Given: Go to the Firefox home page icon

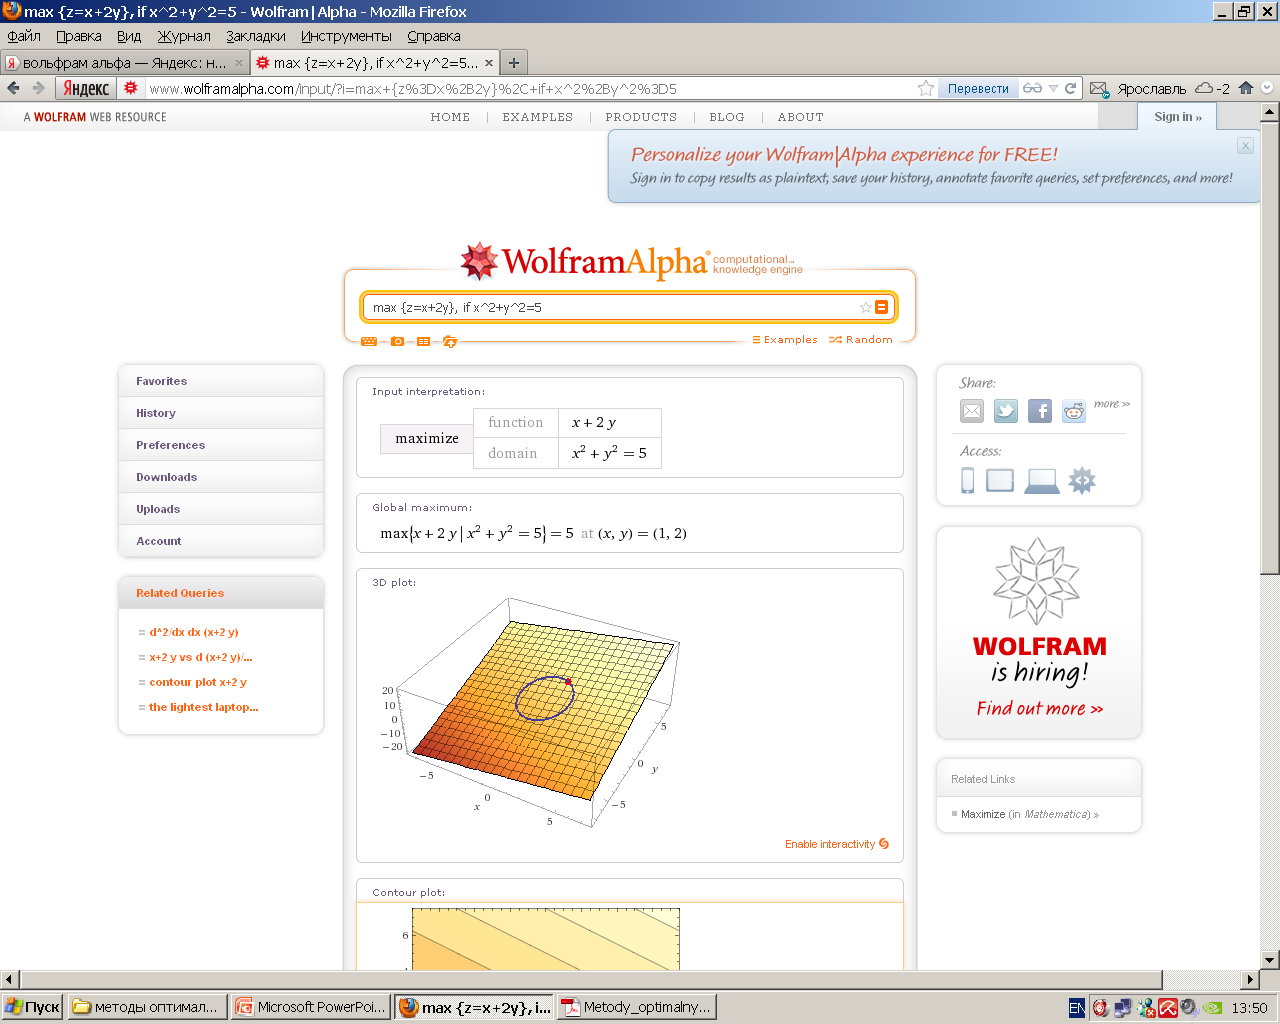Looking at the screenshot, I should pyautogui.click(x=1246, y=88).
